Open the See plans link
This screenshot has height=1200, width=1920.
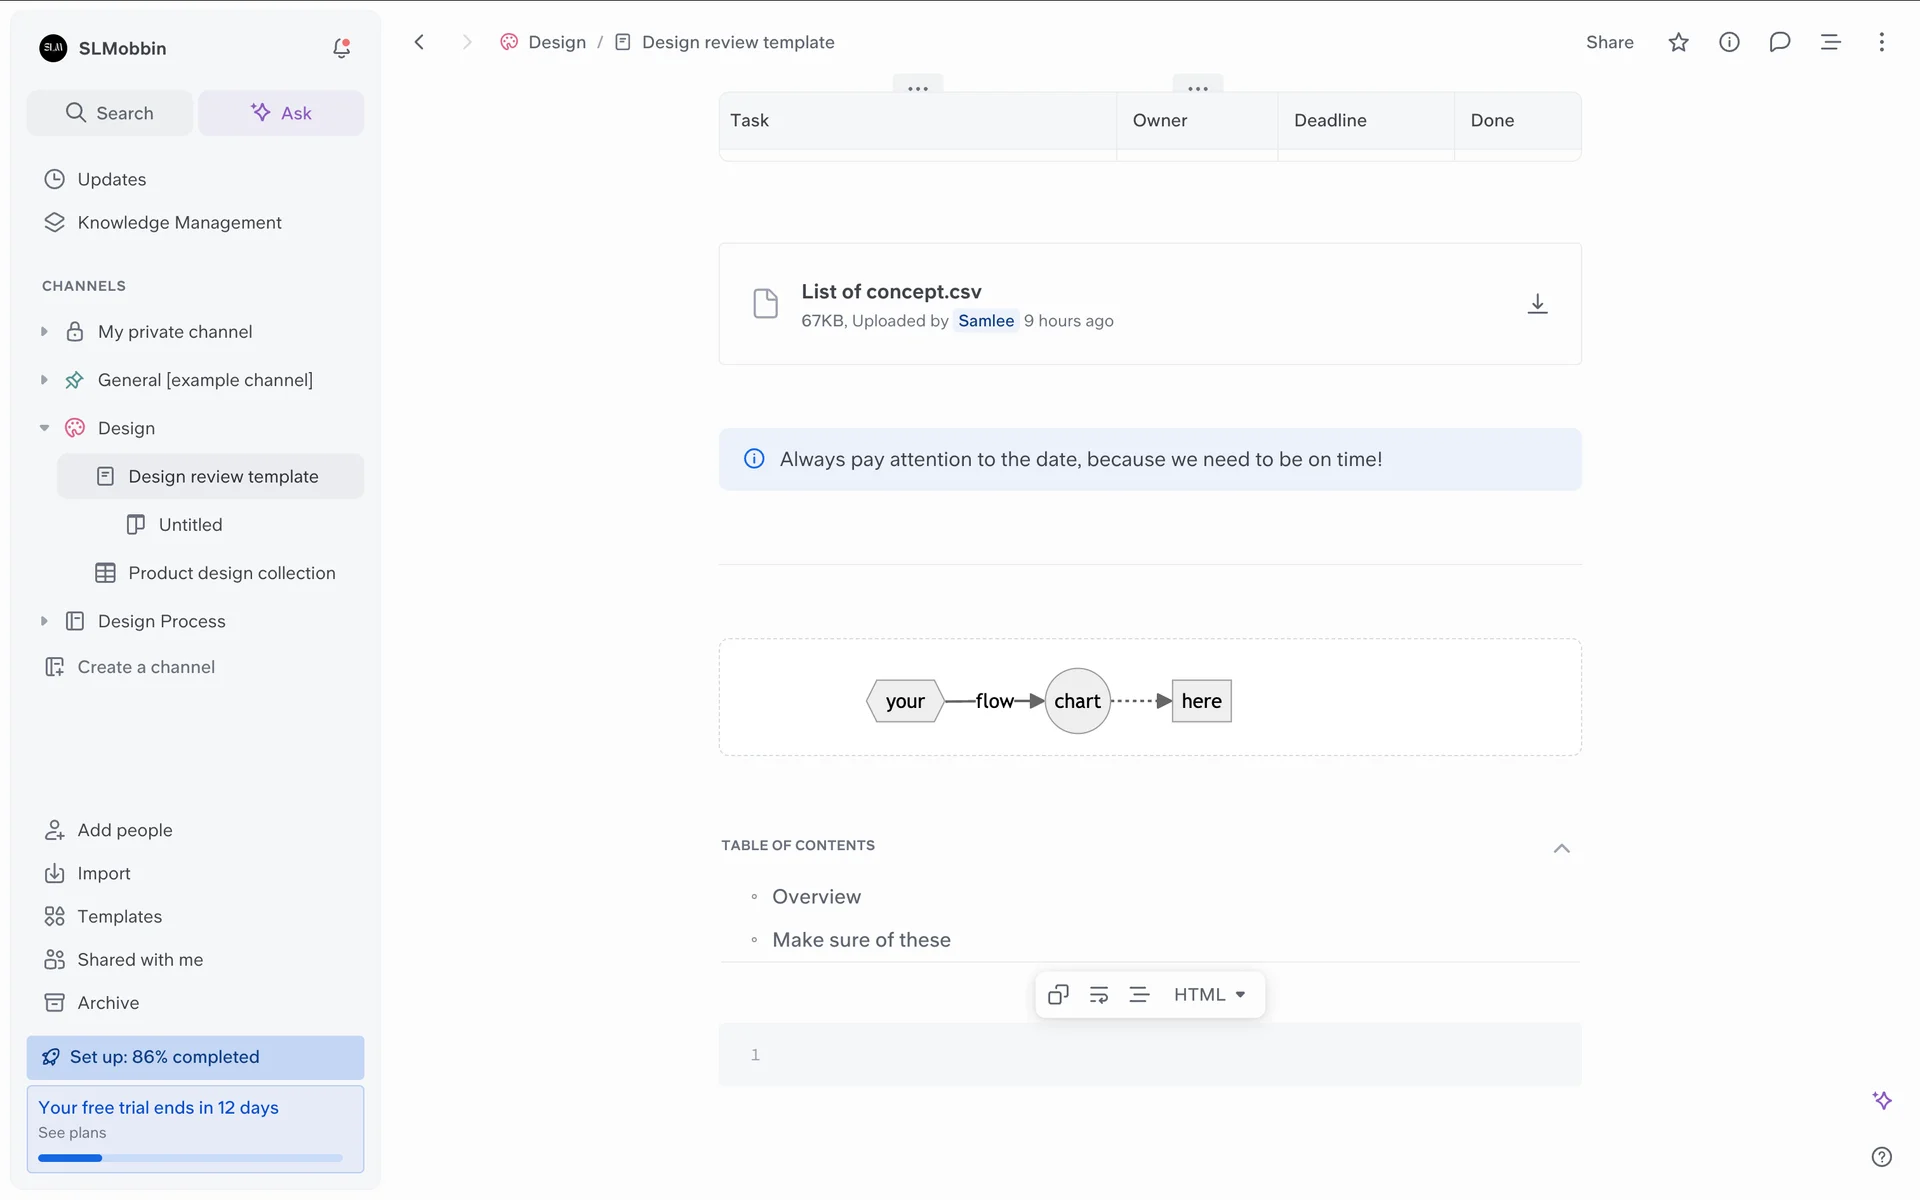pyautogui.click(x=72, y=1133)
